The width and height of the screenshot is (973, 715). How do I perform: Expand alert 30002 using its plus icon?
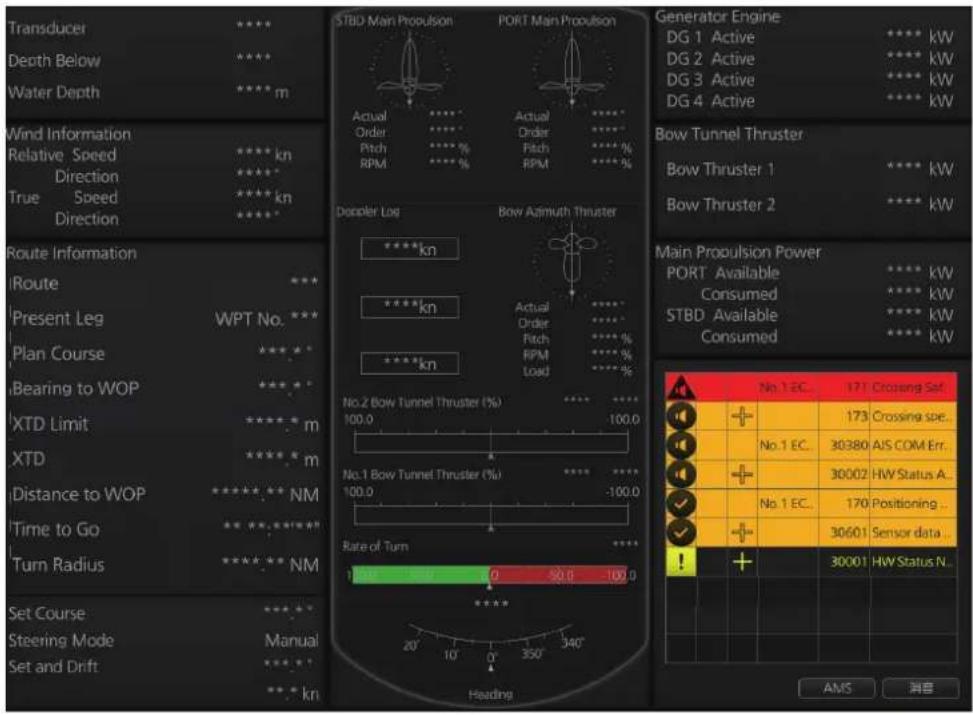[x=742, y=474]
